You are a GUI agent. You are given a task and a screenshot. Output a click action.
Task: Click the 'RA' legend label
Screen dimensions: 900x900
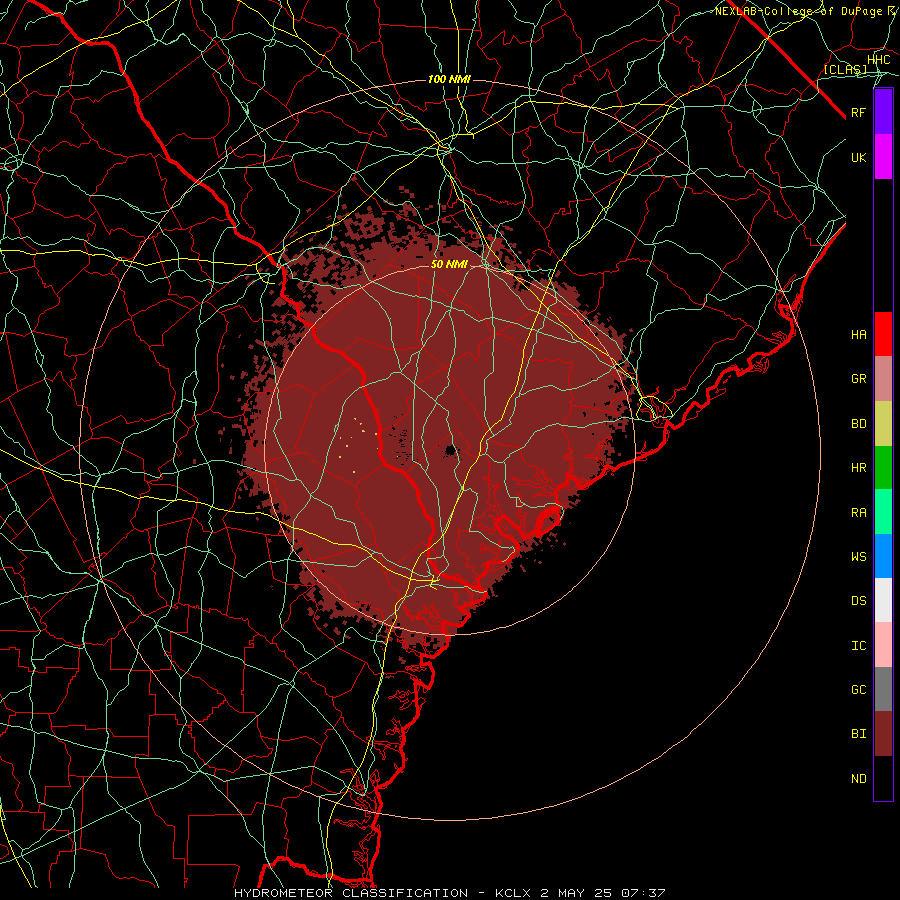click(x=859, y=513)
